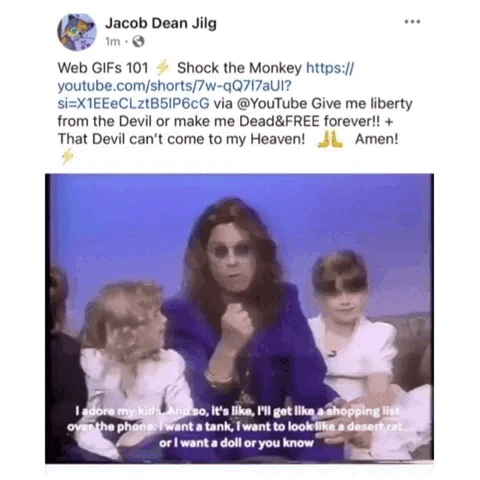Click the "https://" start of the link
Screen dimensions: 480x480
click(x=330, y=68)
